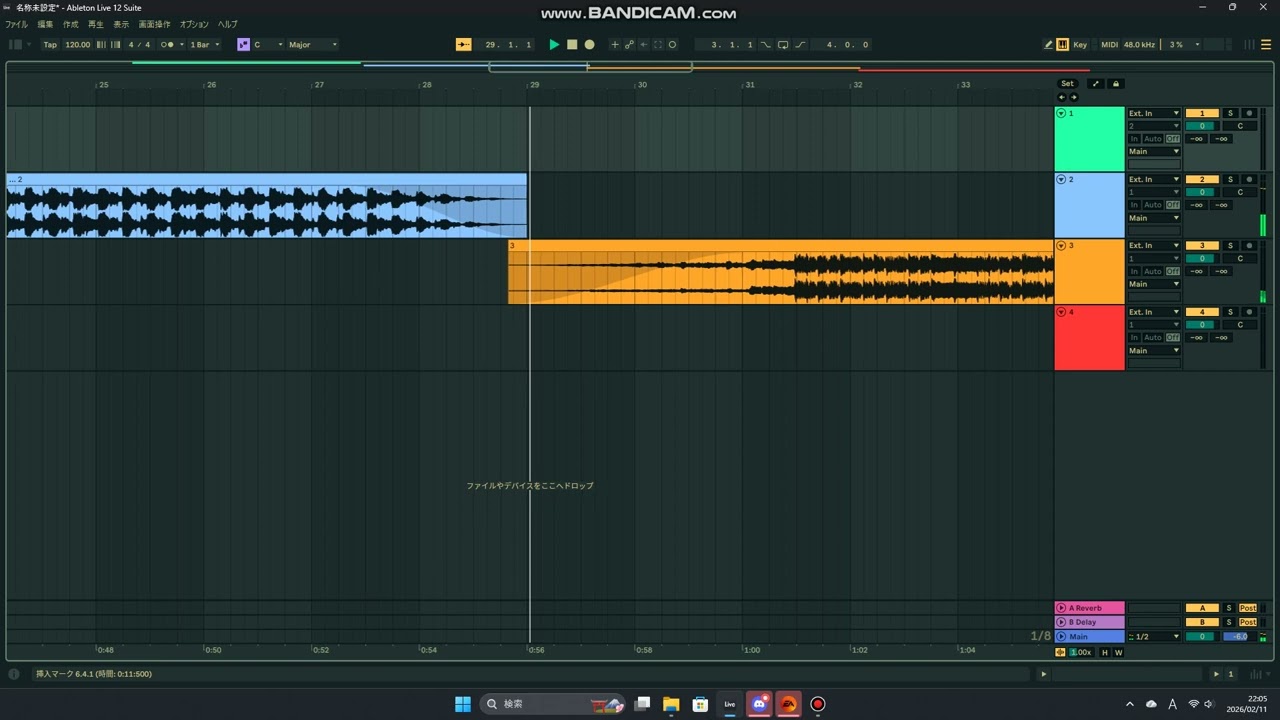Collapse track 4 with its fold triangle

[x=1061, y=312]
